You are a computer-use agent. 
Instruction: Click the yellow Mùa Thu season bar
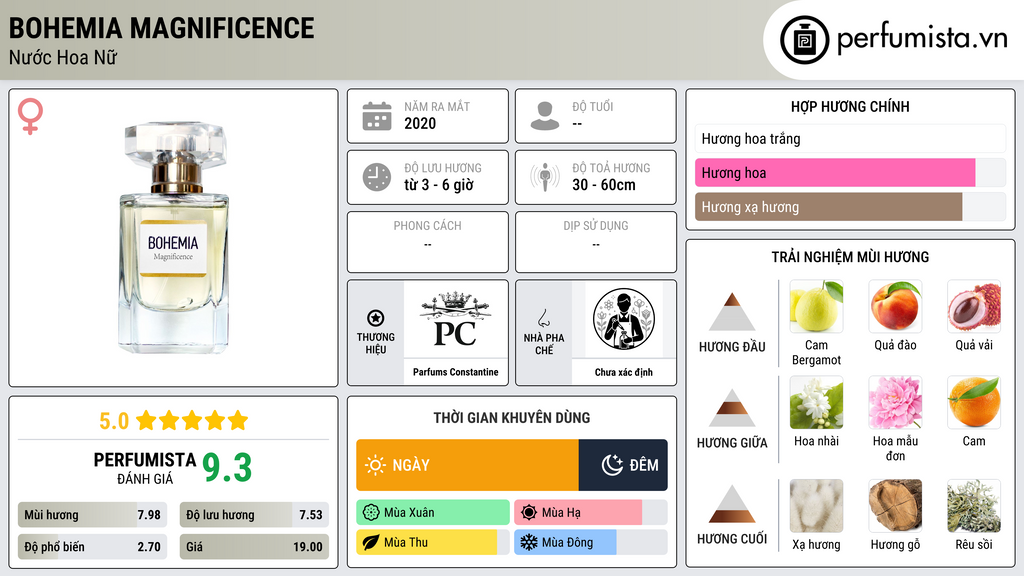click(x=426, y=543)
